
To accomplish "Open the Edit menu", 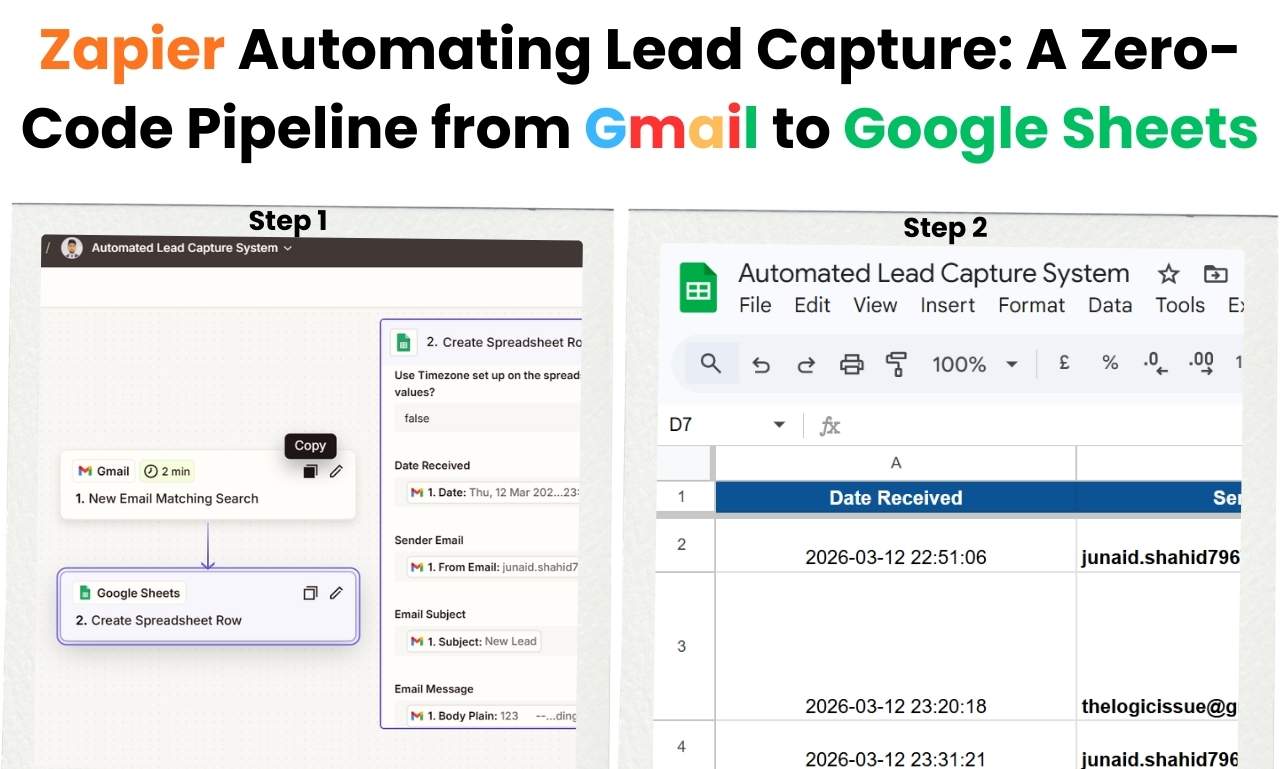I will 812,305.
